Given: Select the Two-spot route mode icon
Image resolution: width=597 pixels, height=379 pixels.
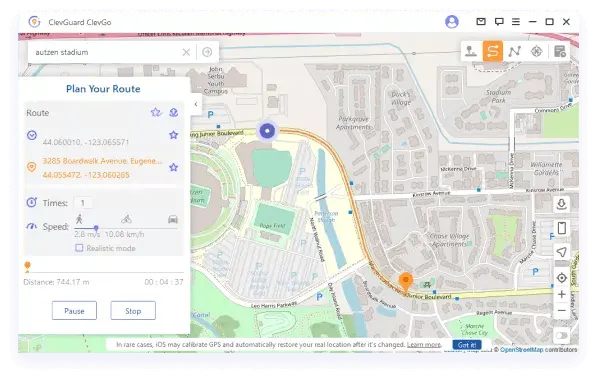Looking at the screenshot, I should coord(493,51).
